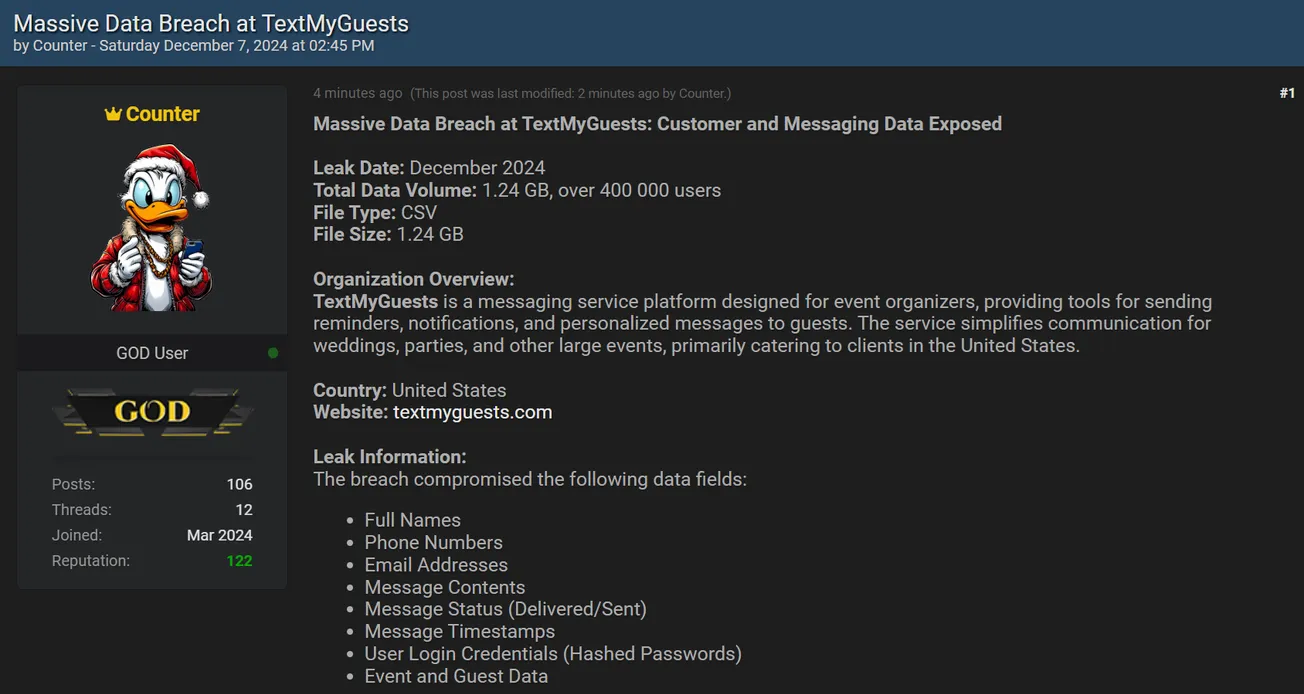The width and height of the screenshot is (1304, 694).
Task: Visit the textmyguests.com website link
Action: [472, 411]
